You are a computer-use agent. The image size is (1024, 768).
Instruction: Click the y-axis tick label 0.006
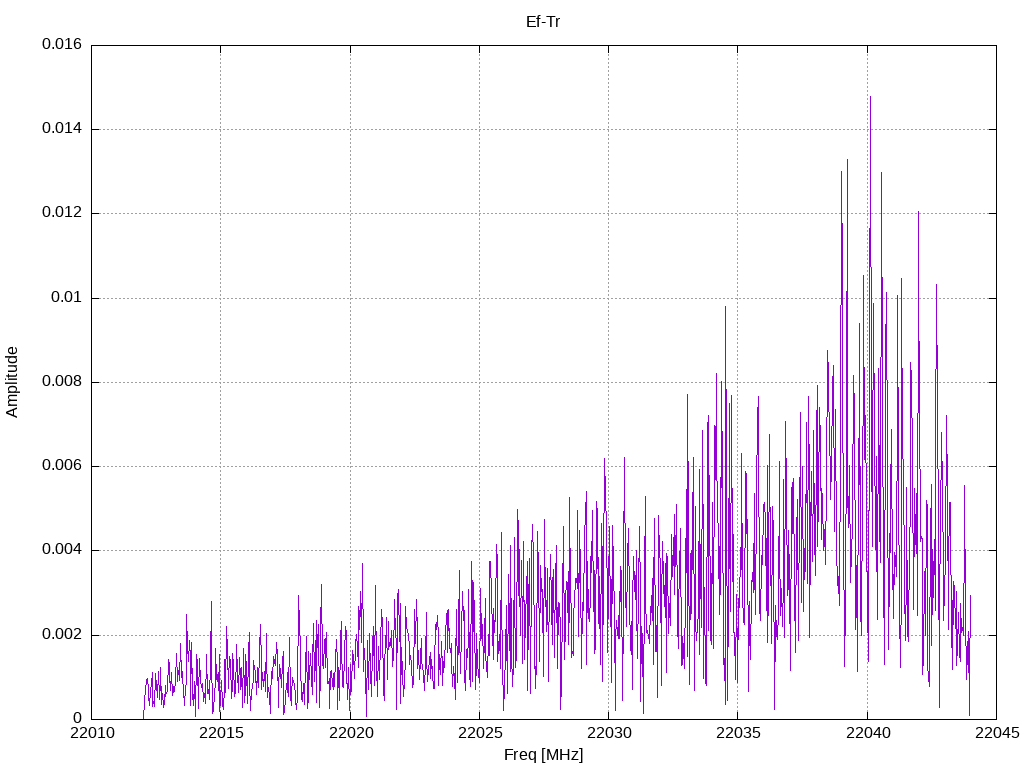tap(62, 466)
